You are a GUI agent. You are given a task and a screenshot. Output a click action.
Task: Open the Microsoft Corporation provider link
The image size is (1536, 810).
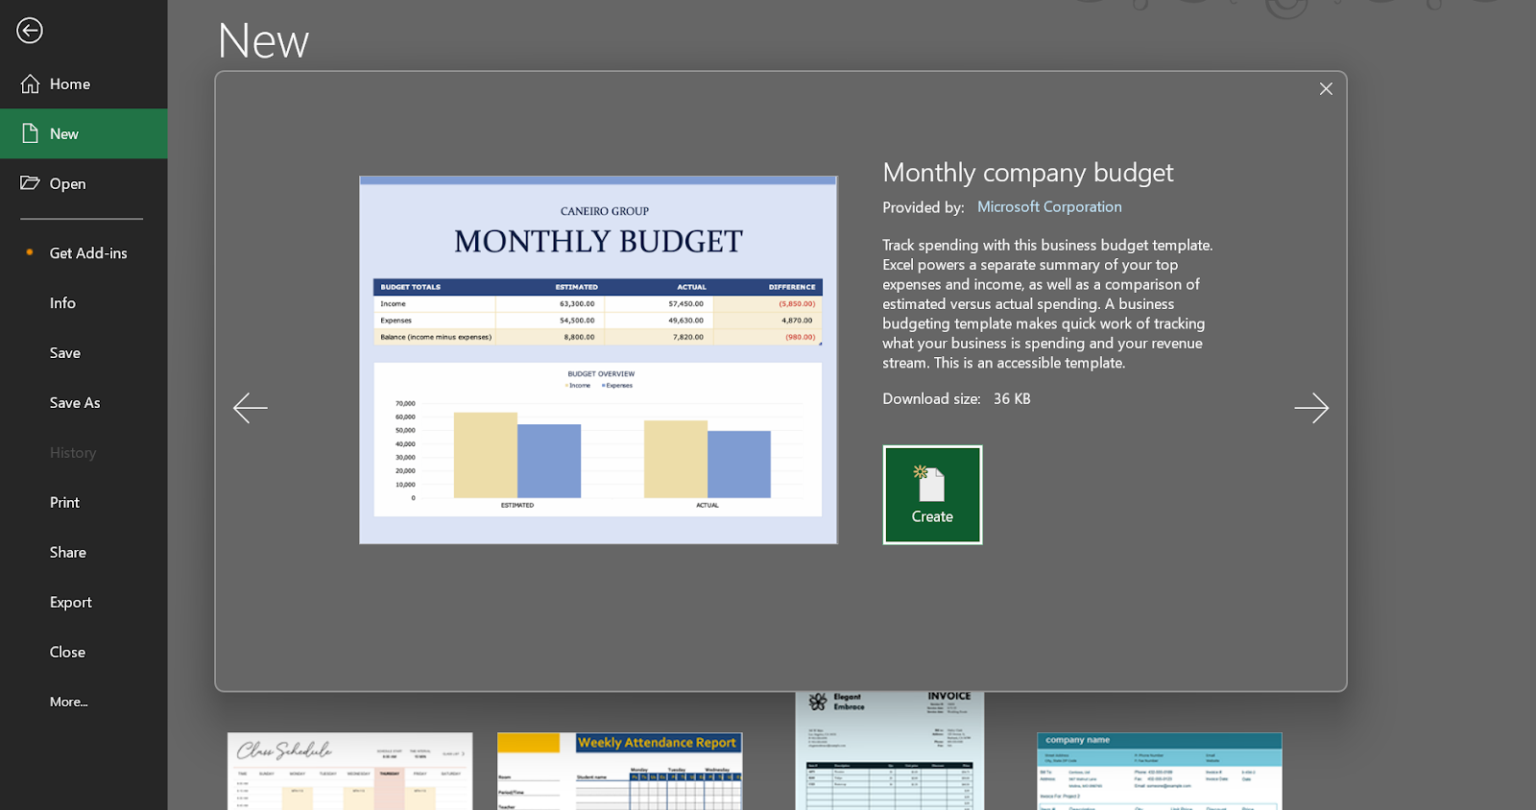[1049, 206]
